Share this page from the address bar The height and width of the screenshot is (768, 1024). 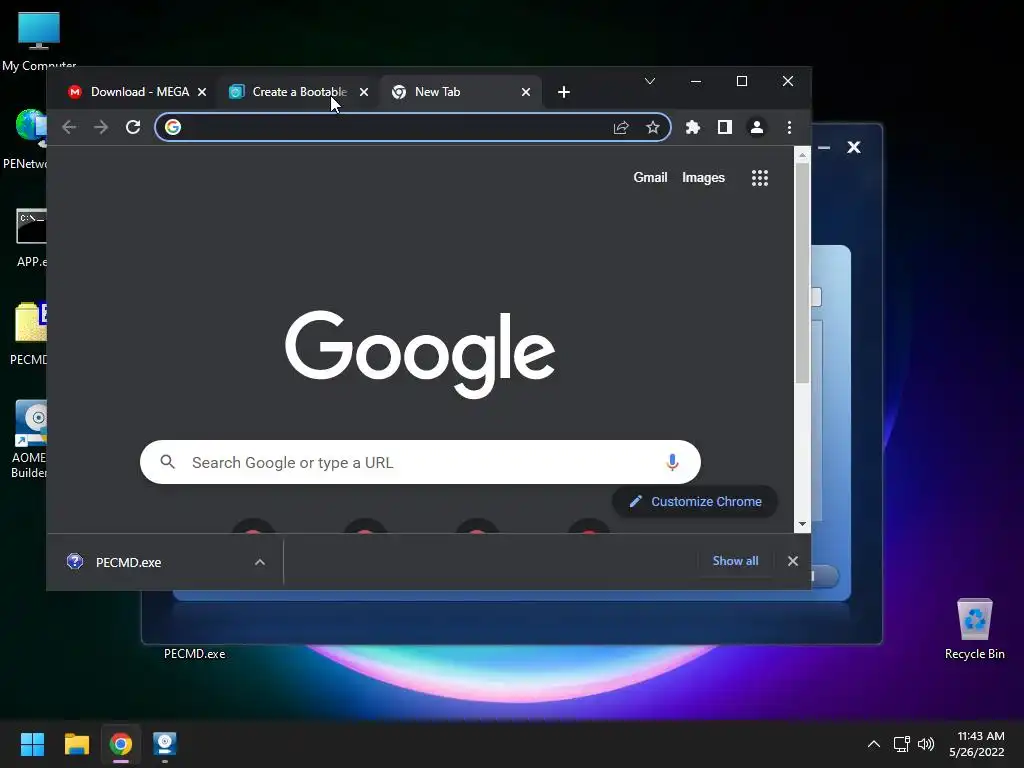tap(621, 127)
